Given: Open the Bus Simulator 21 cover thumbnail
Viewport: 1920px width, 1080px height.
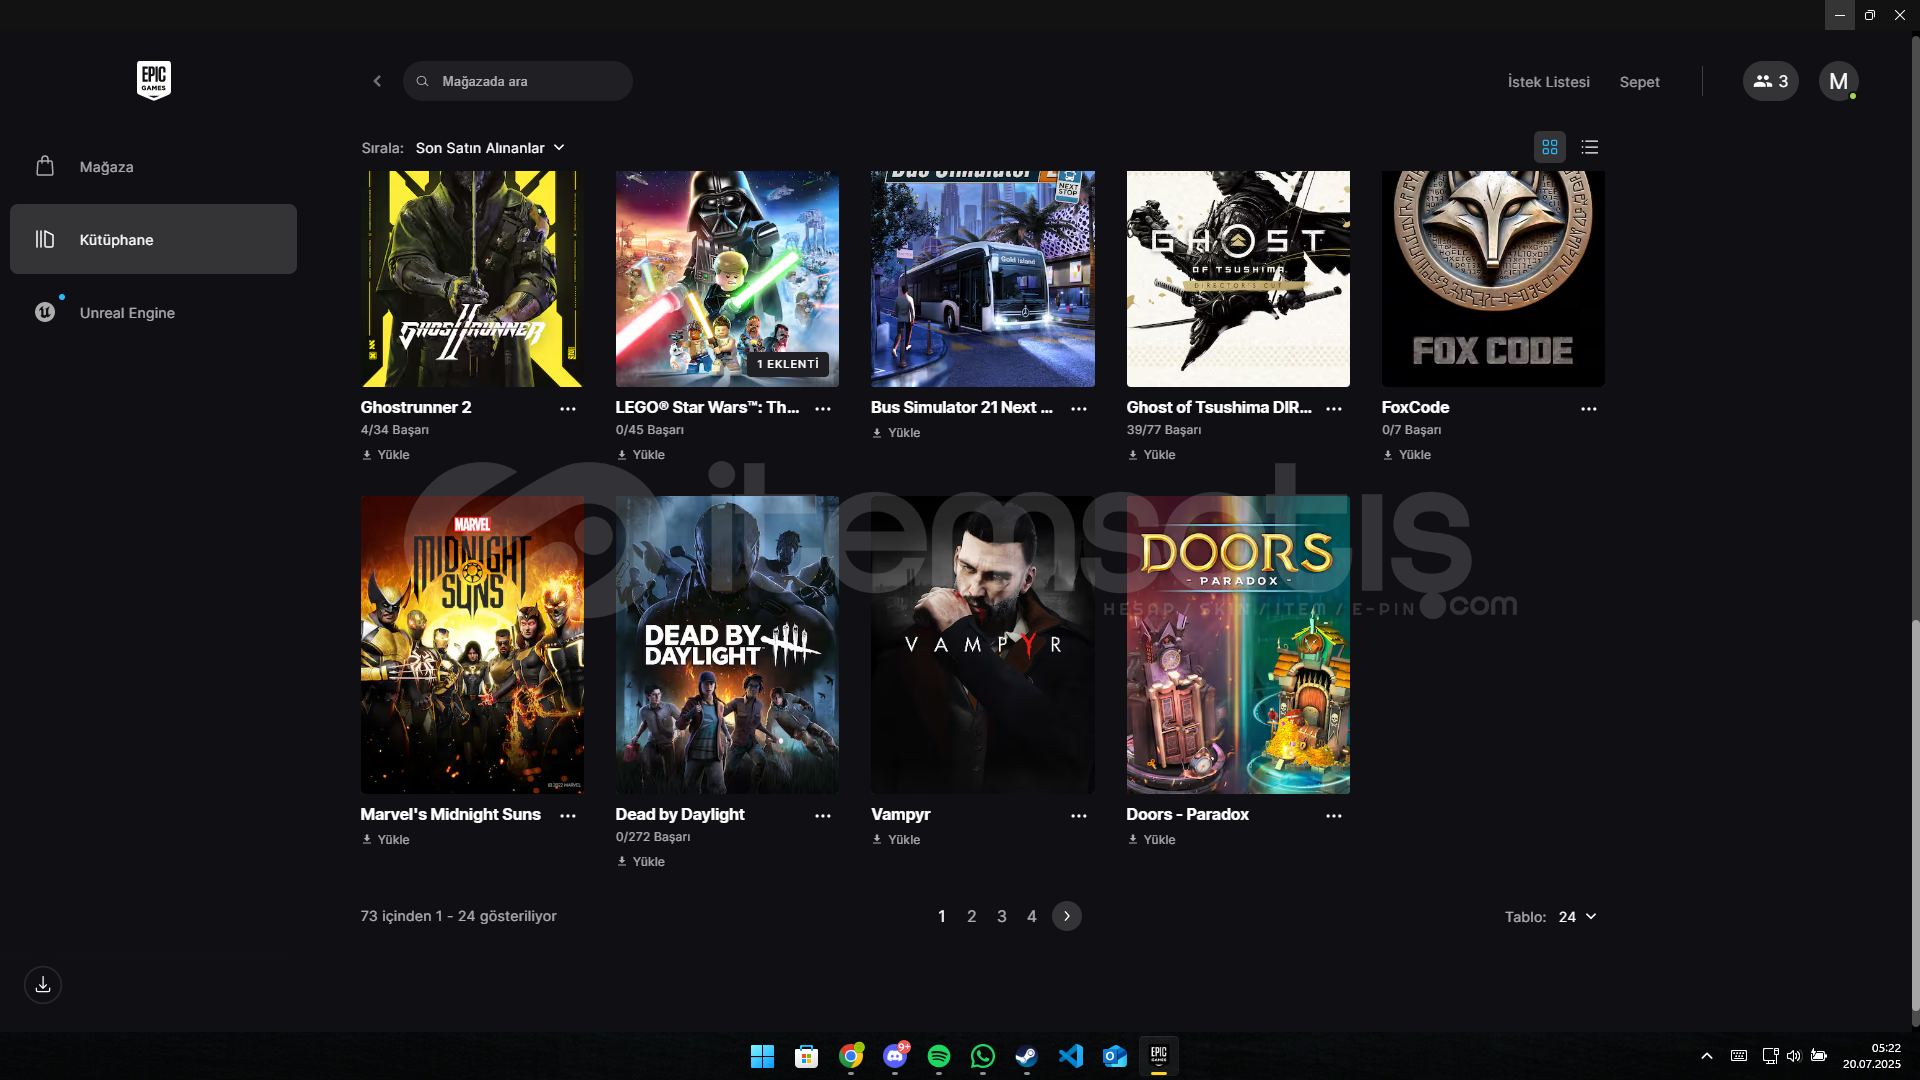Looking at the screenshot, I should [x=982, y=279].
